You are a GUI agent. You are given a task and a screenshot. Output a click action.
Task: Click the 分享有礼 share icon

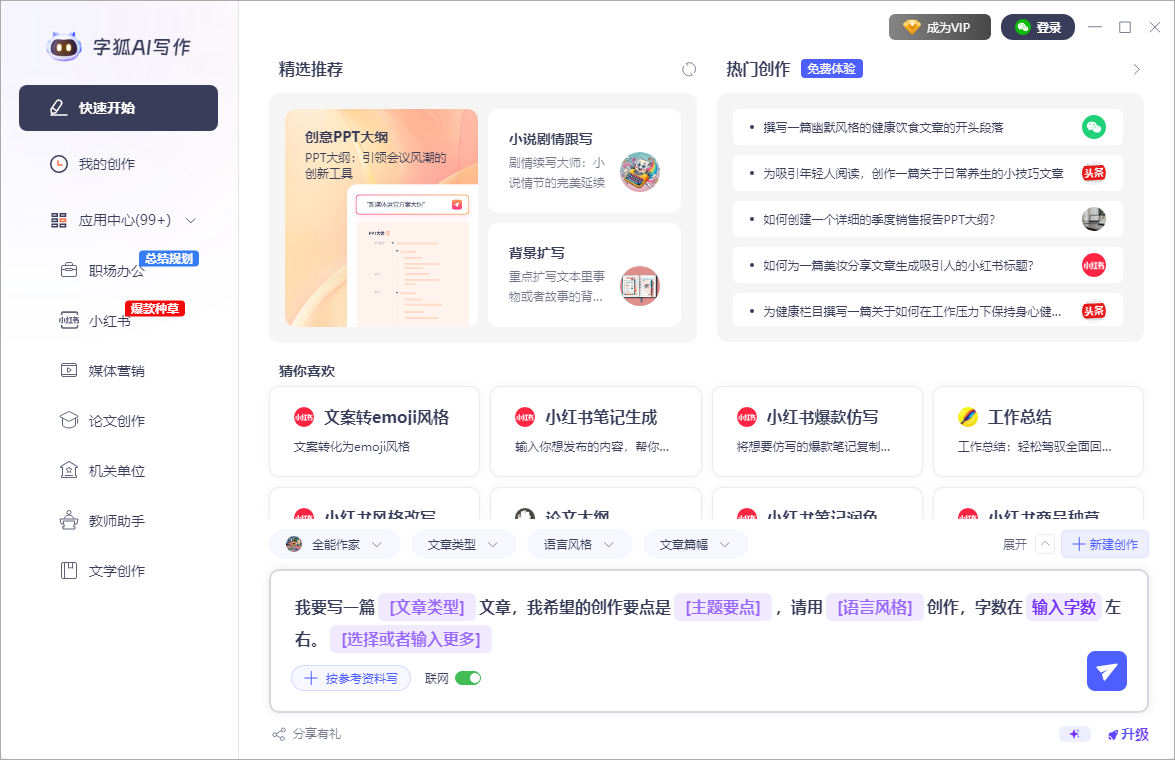coord(279,735)
